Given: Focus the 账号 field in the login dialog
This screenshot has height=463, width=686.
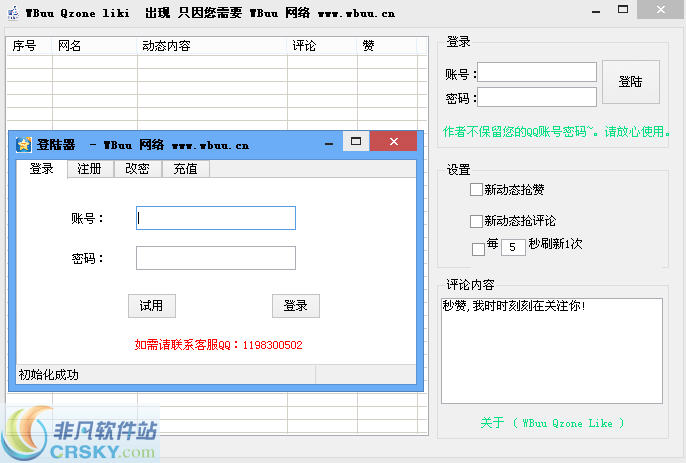Looking at the screenshot, I should [216, 218].
